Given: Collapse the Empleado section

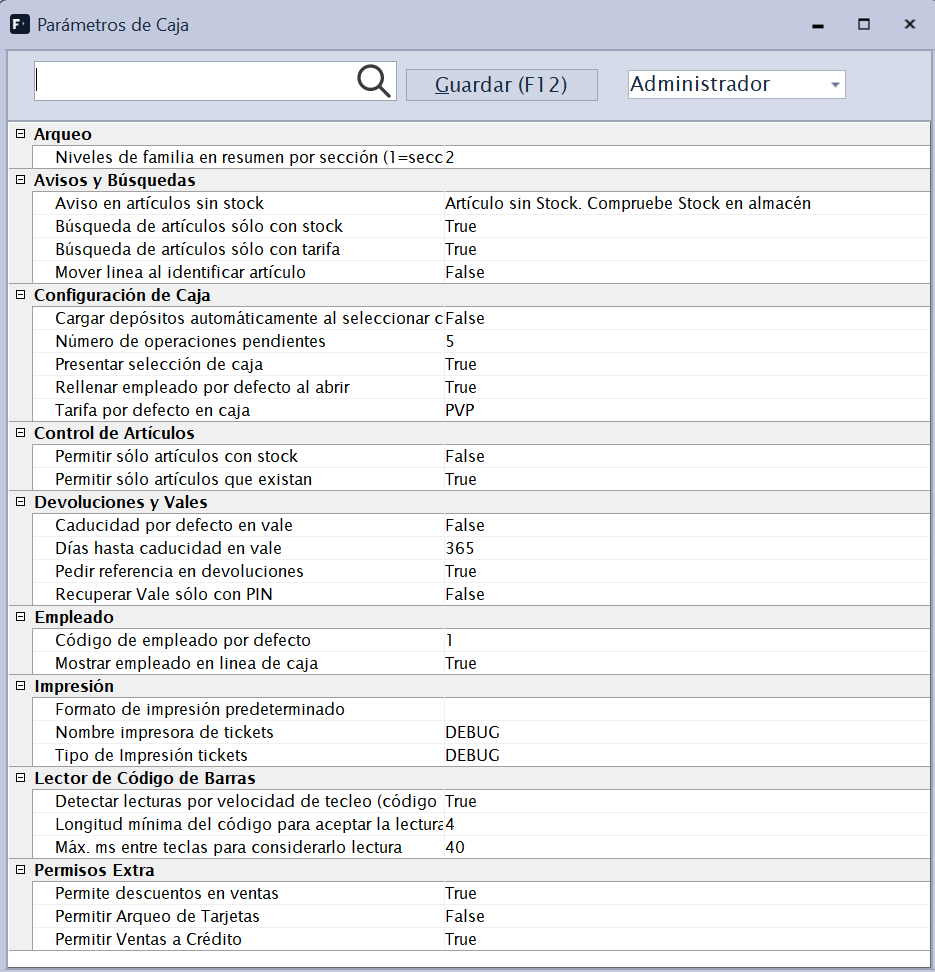Looking at the screenshot, I should pos(20,617).
